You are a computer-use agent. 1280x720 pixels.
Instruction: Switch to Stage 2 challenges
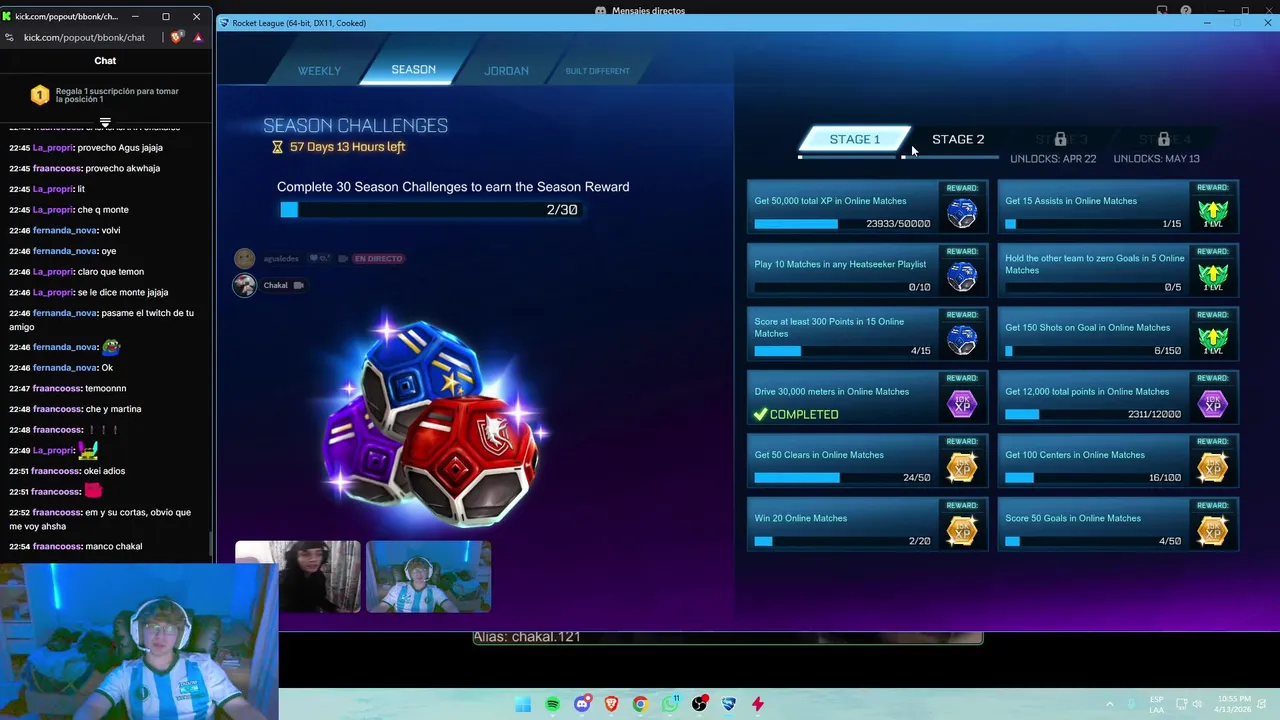[958, 139]
